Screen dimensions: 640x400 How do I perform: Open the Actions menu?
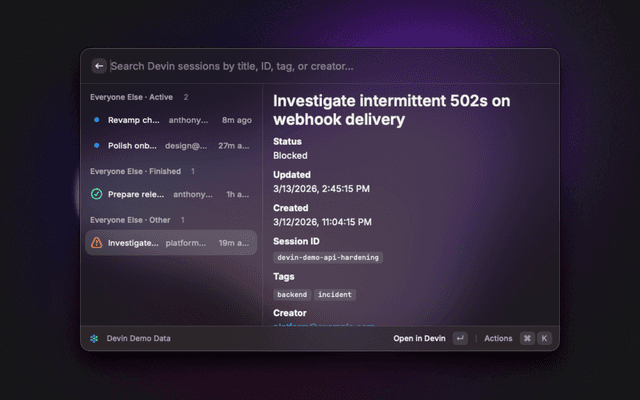click(x=498, y=339)
